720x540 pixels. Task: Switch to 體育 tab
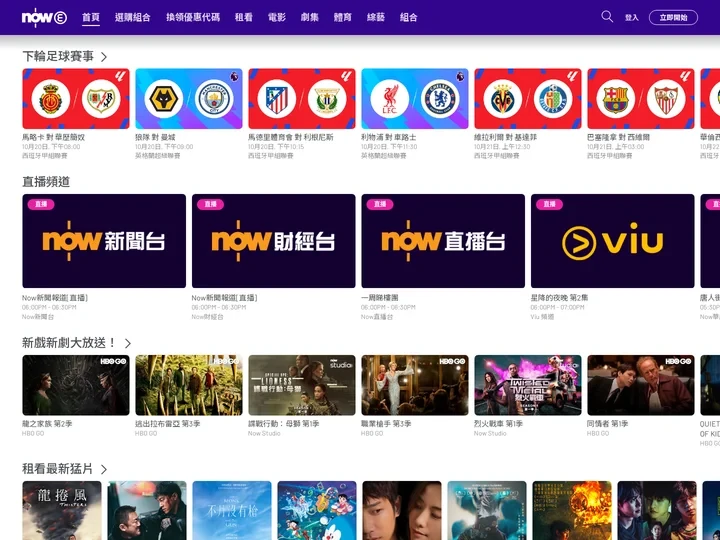click(x=342, y=18)
